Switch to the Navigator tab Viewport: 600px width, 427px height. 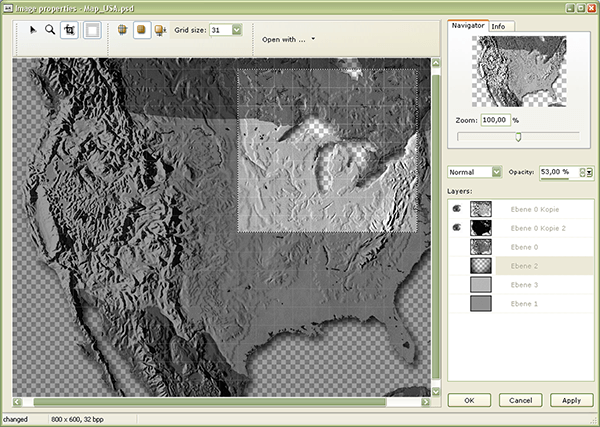pyautogui.click(x=466, y=24)
